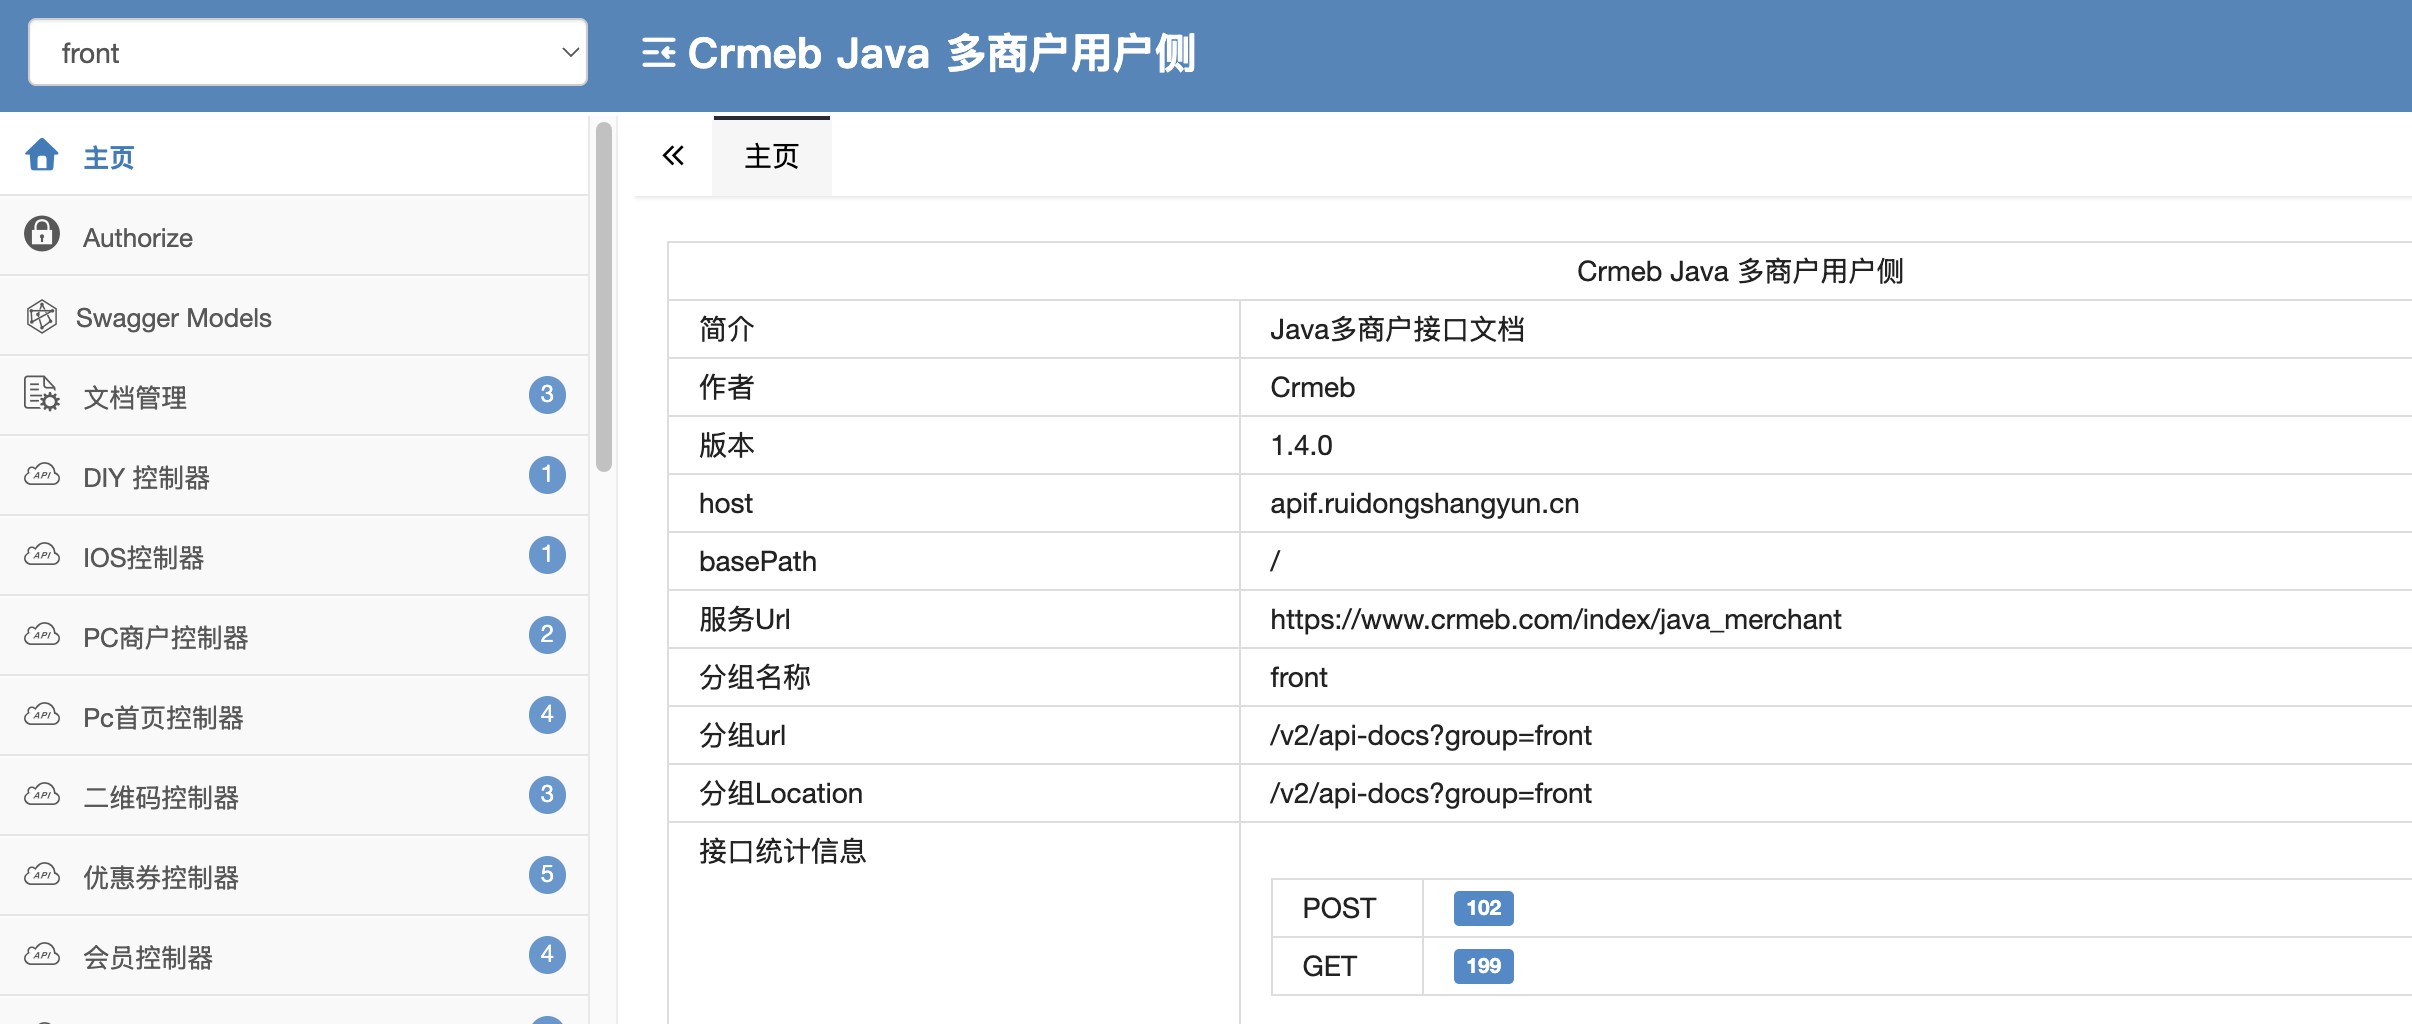Click the API cloud icon for 优惠券控制器
Image resolution: width=2412 pixels, height=1024 pixels.
click(42, 874)
